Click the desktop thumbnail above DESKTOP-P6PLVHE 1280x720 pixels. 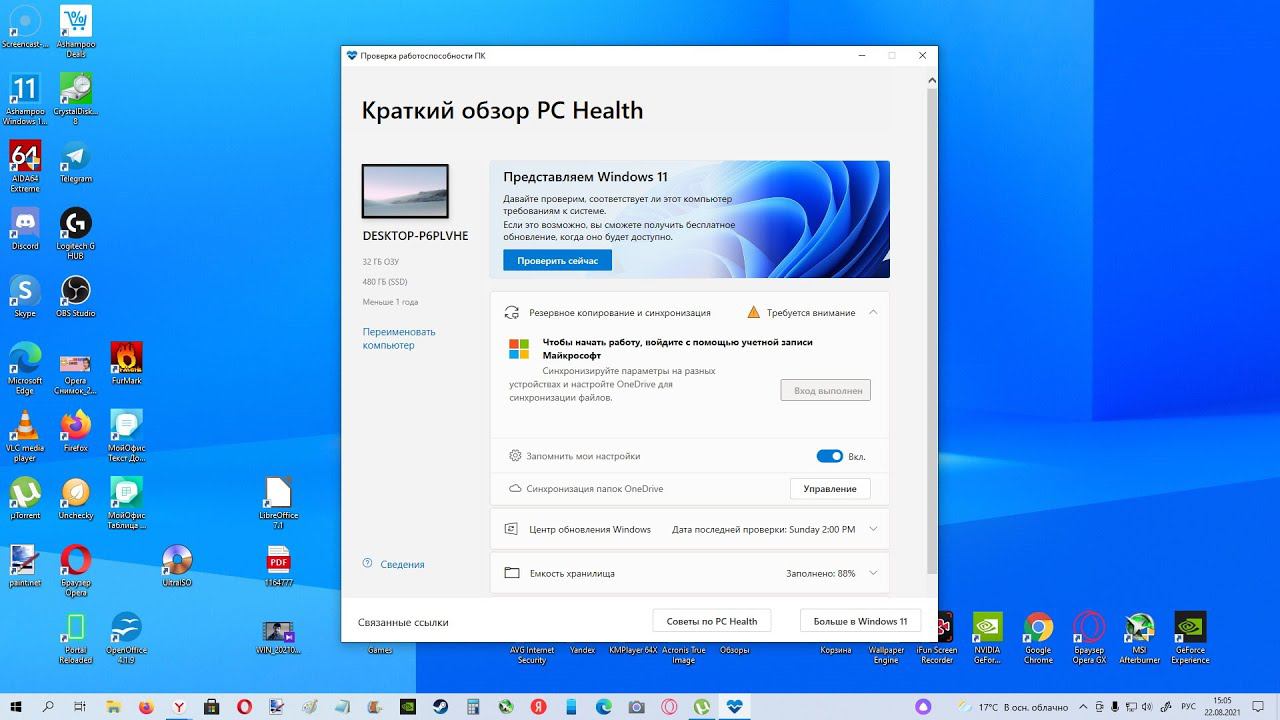[x=405, y=191]
